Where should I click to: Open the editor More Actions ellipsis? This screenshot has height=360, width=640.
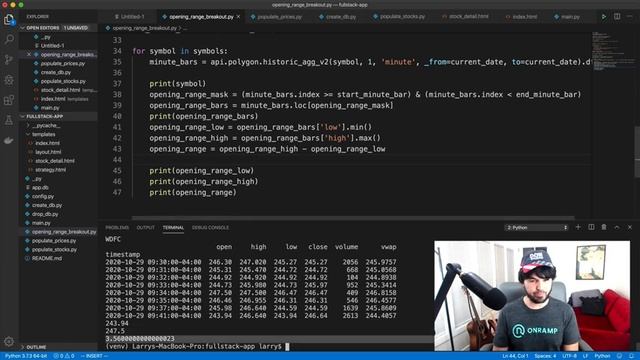point(630,17)
